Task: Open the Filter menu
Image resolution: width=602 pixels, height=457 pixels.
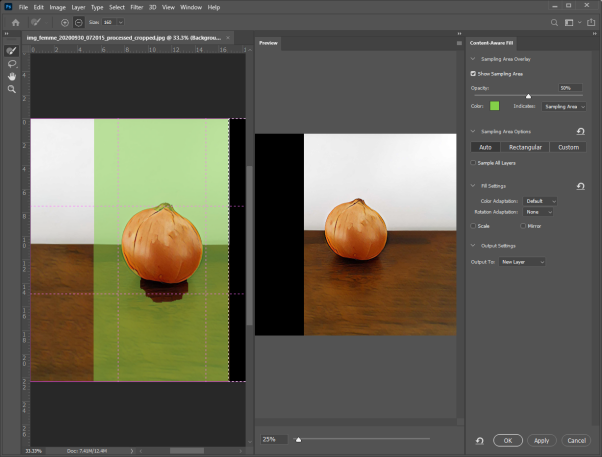Action: pyautogui.click(x=137, y=7)
